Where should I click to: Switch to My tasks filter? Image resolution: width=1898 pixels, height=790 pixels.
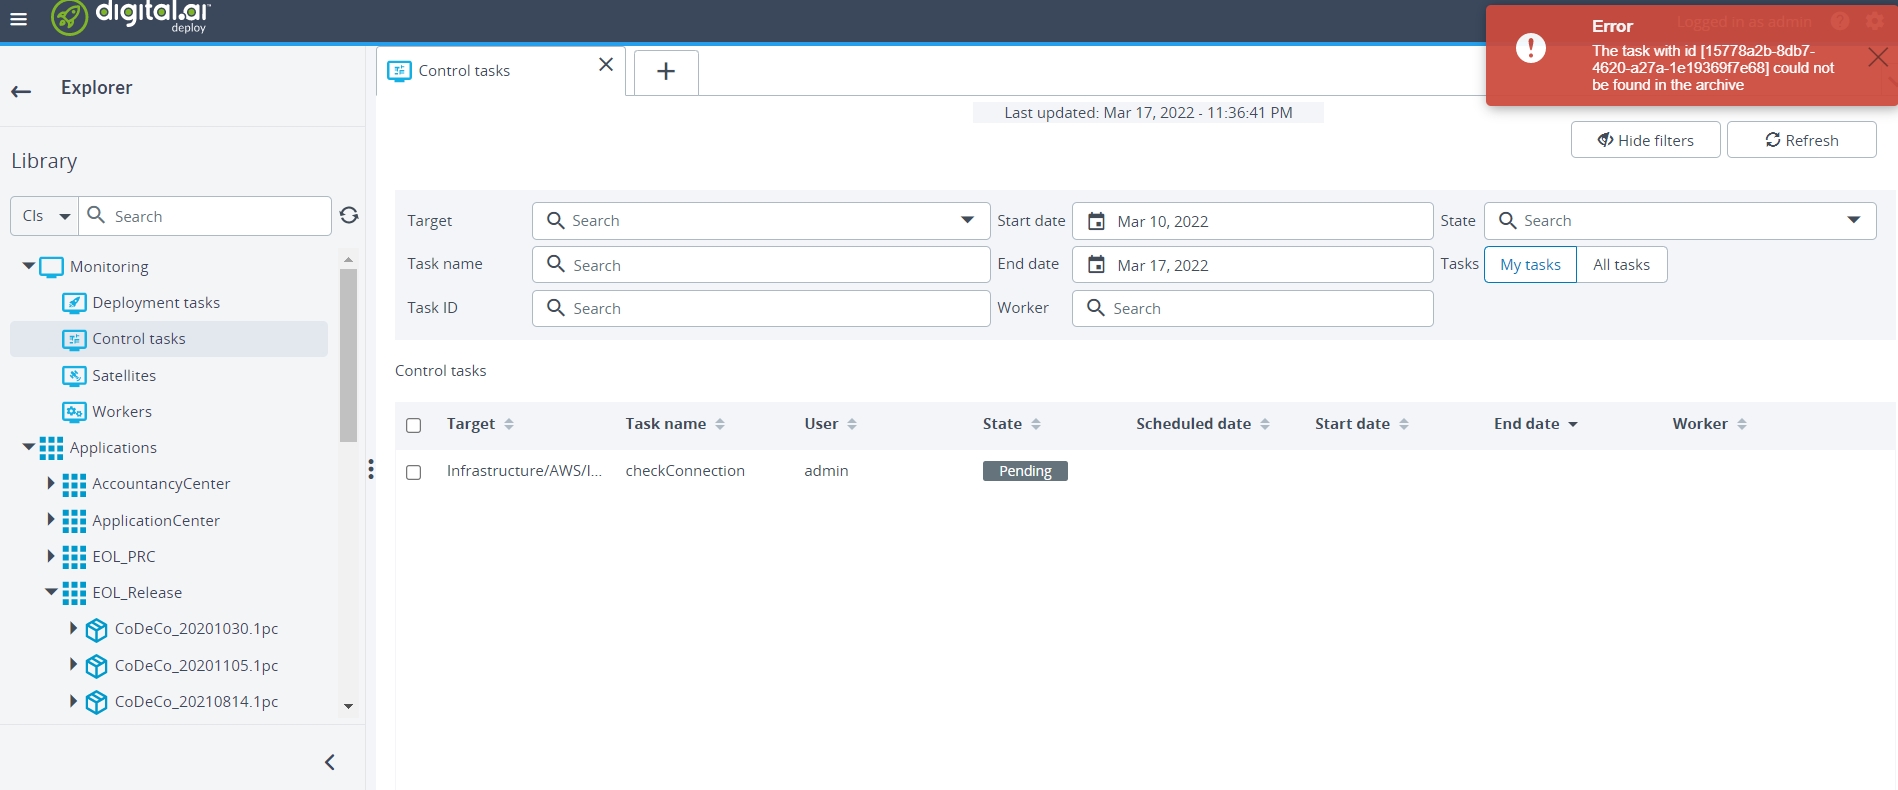pos(1530,264)
